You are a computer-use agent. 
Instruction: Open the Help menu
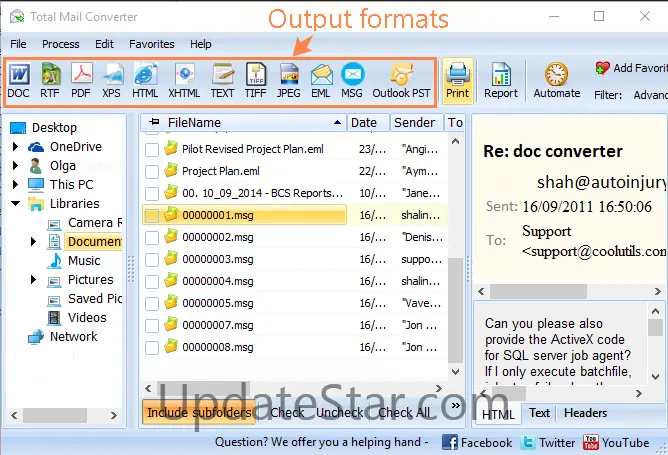(x=201, y=44)
